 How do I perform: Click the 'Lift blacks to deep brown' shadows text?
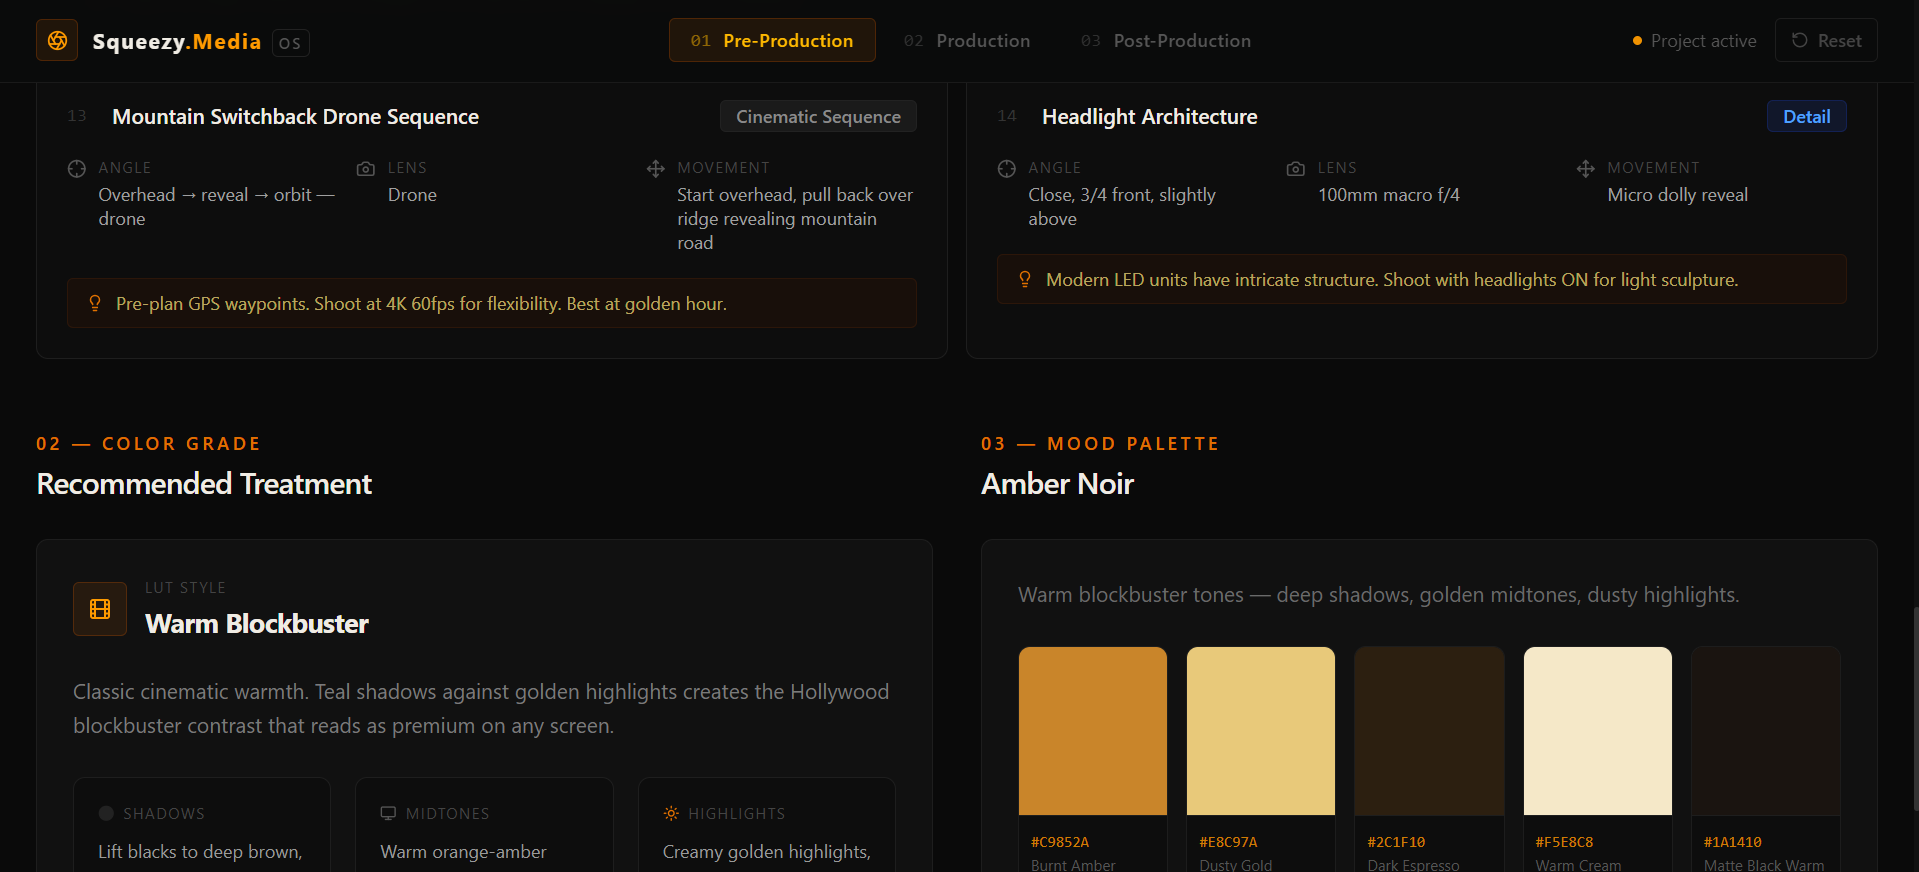(200, 852)
